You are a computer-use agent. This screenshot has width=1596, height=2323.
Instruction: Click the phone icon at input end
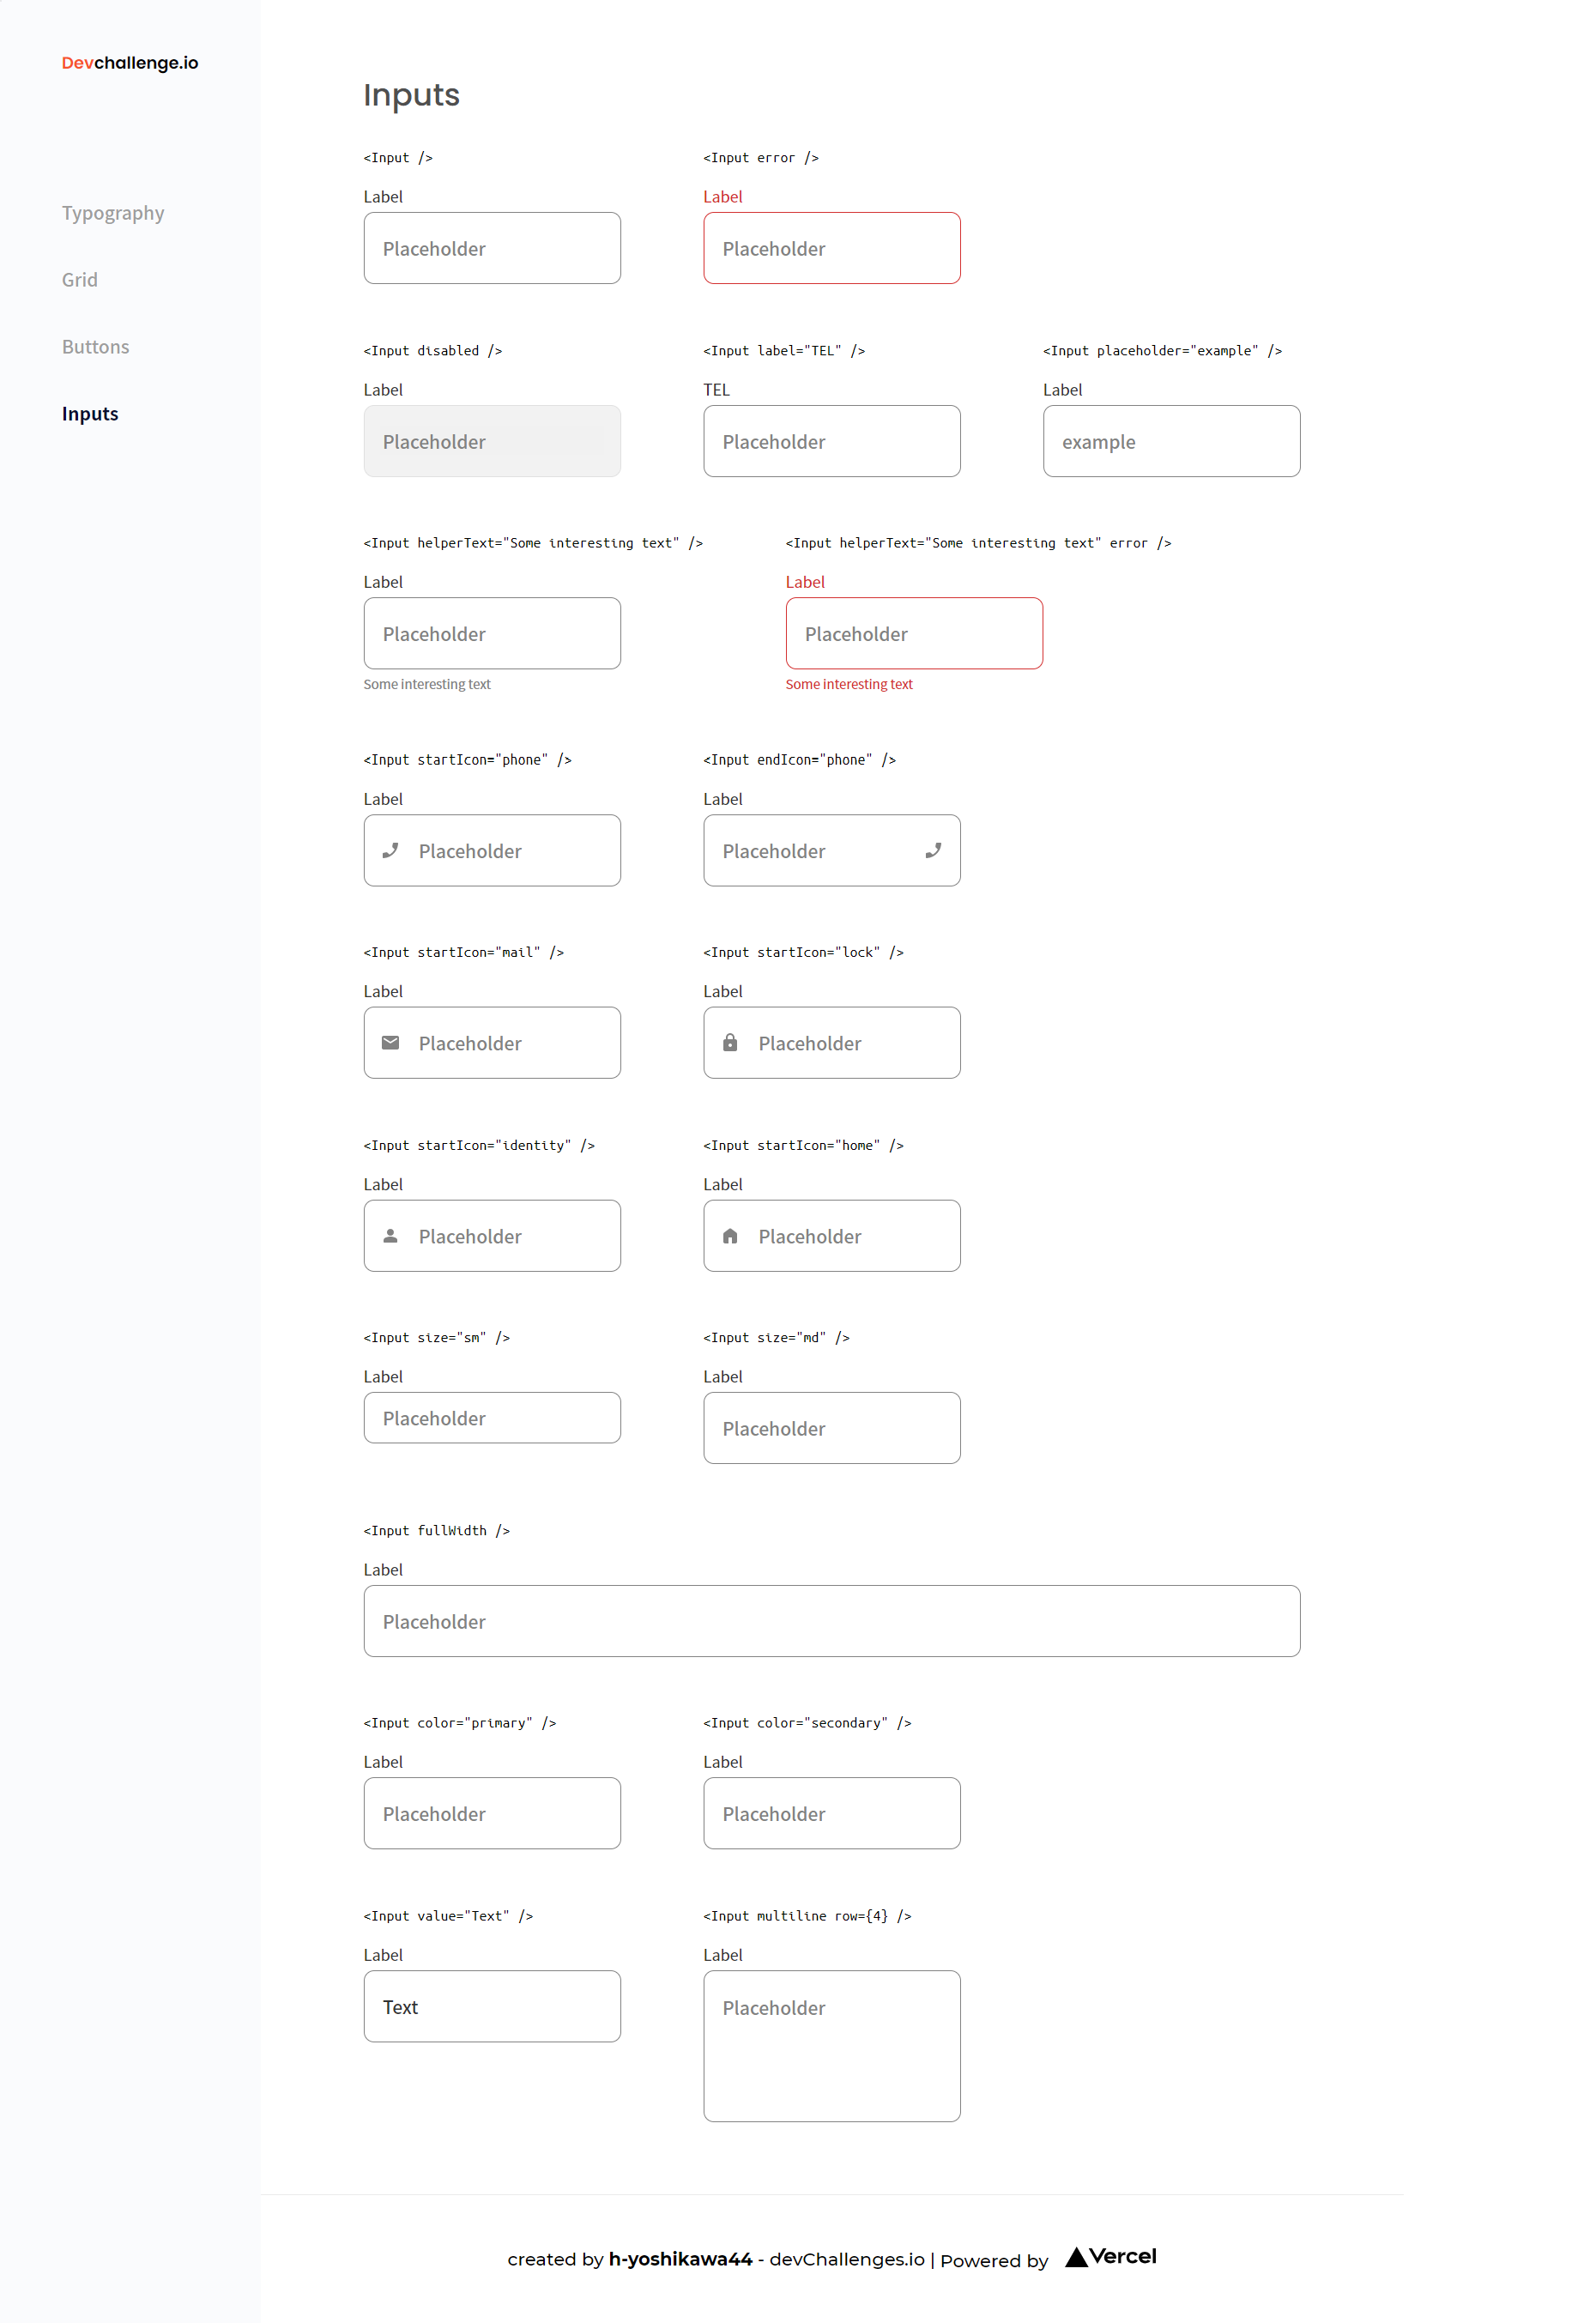coord(932,850)
